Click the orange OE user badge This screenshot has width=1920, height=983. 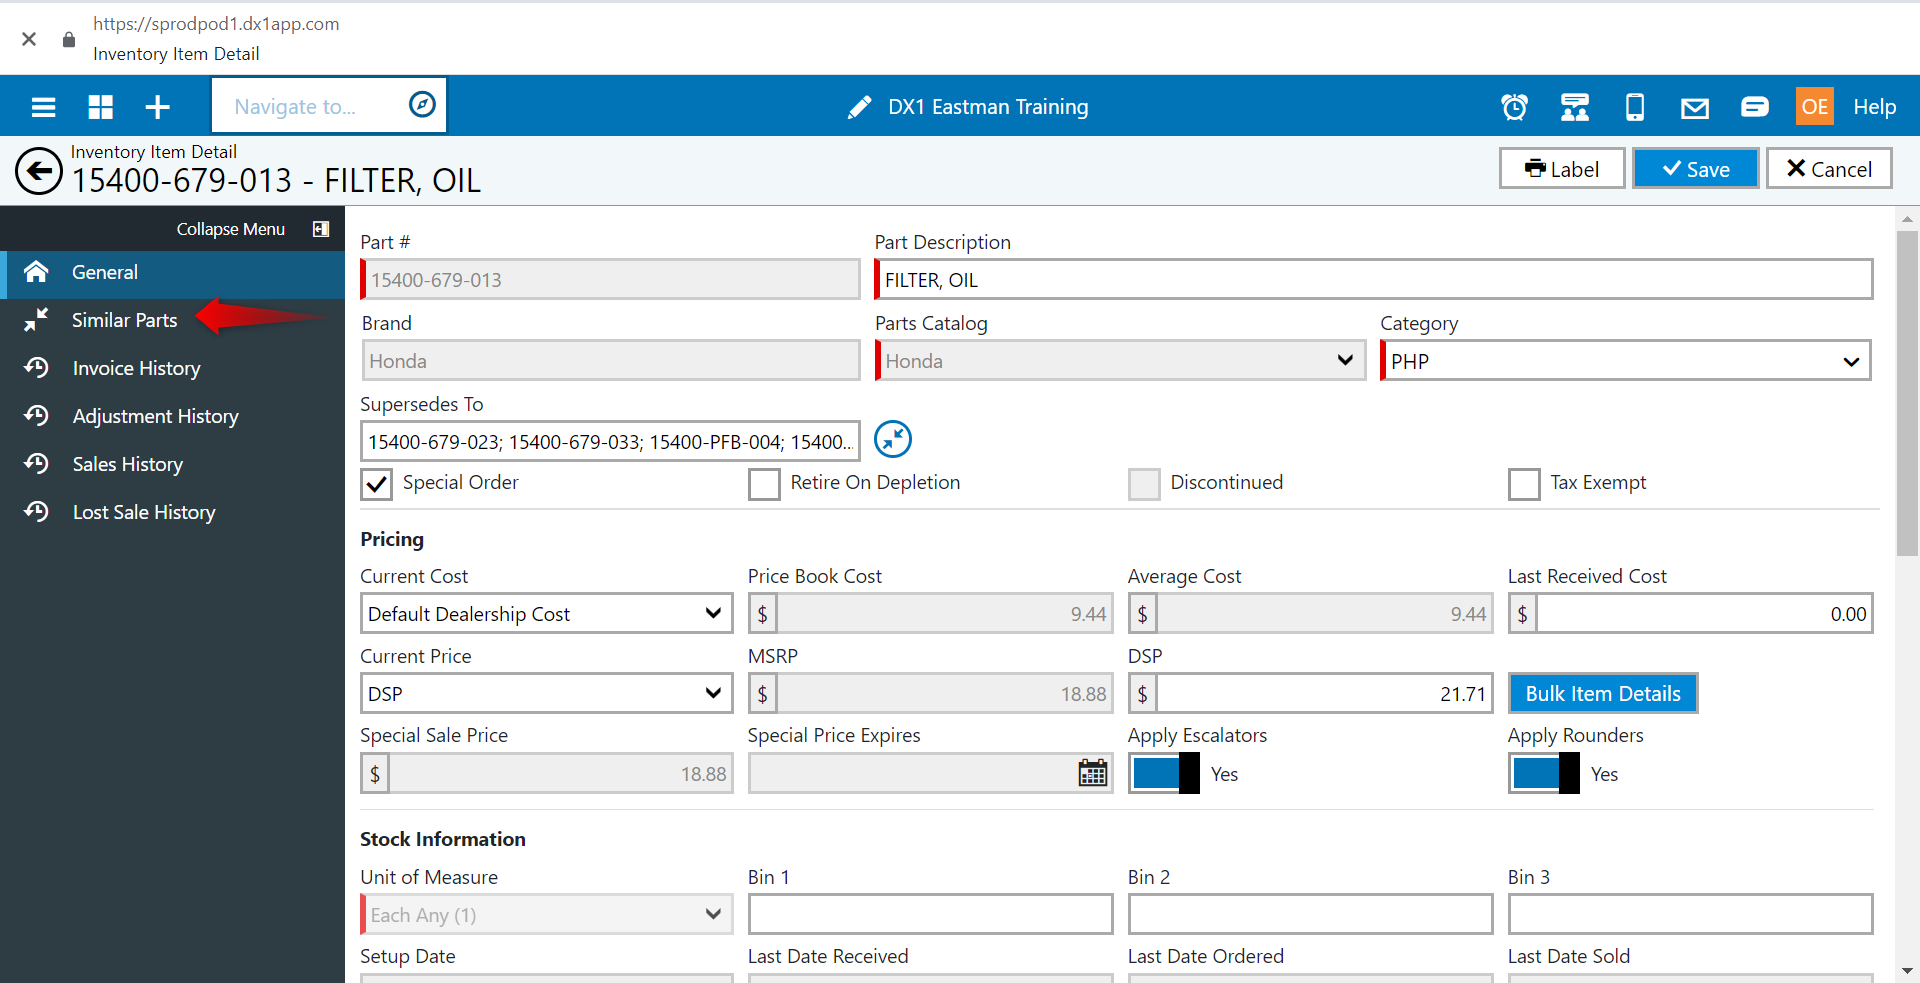pos(1814,106)
